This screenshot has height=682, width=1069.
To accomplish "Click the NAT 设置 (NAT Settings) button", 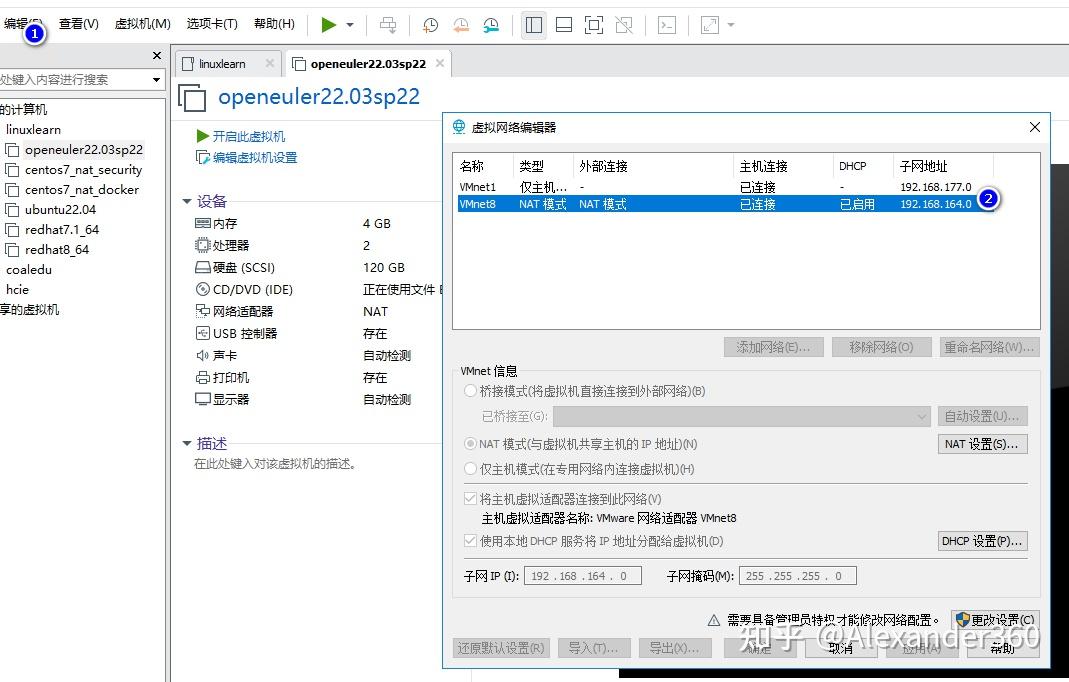I will pyautogui.click(x=982, y=443).
